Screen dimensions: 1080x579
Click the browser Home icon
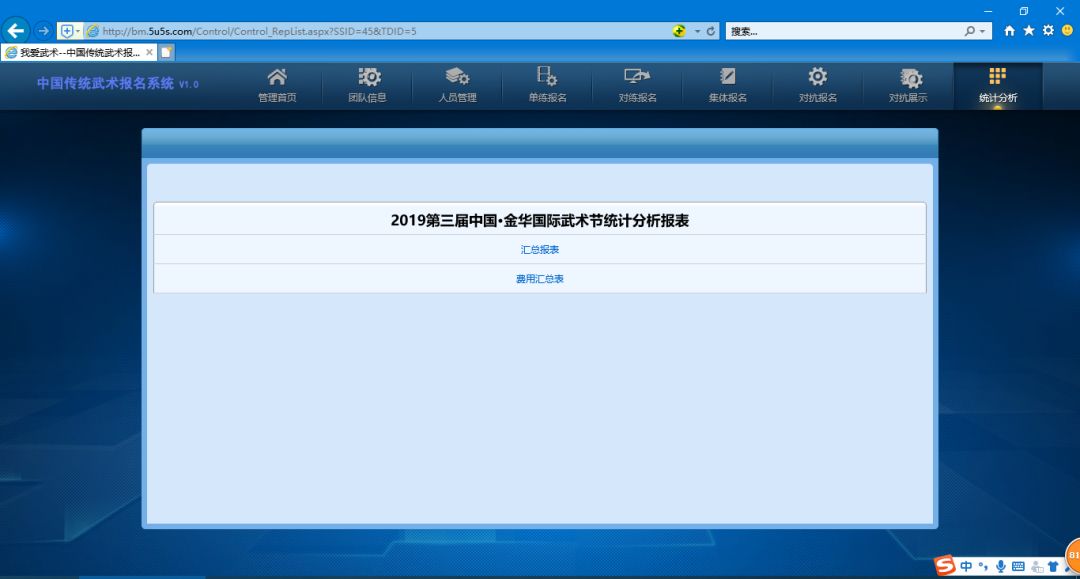[x=1009, y=30]
